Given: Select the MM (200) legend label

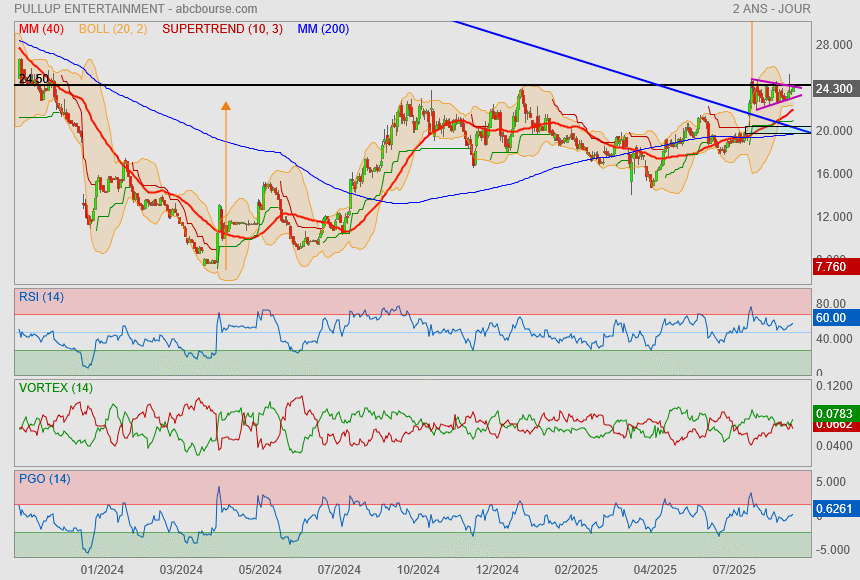Looking at the screenshot, I should point(323,29).
